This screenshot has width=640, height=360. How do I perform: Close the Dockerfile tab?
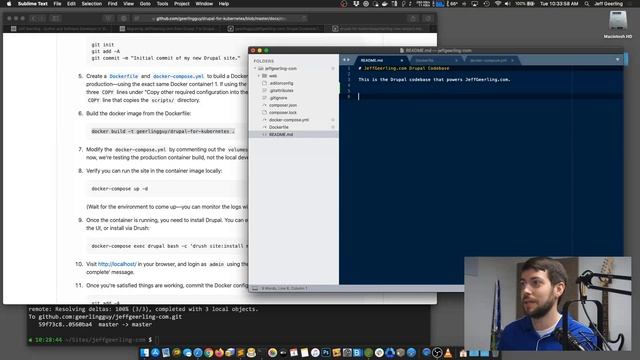pos(456,60)
